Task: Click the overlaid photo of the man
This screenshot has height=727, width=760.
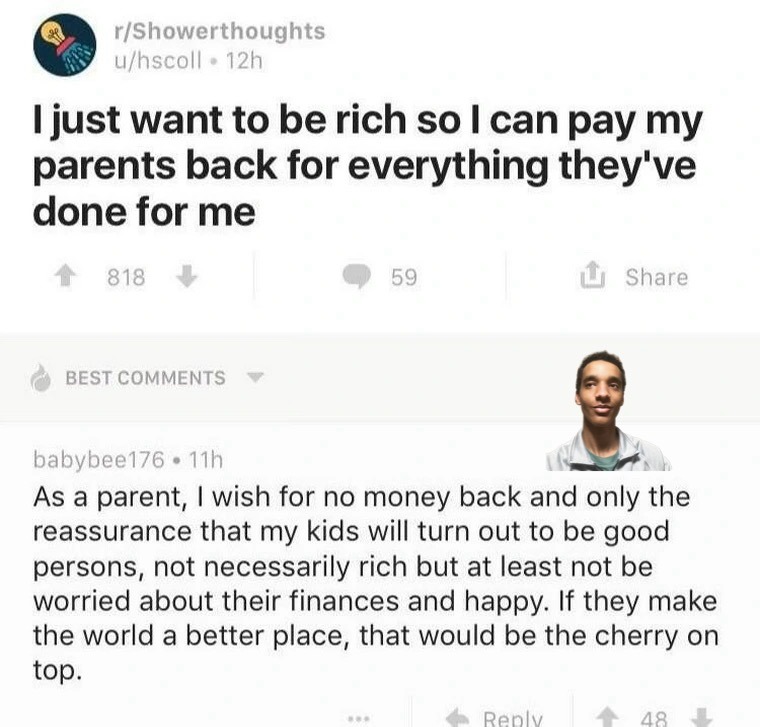Action: pos(606,412)
